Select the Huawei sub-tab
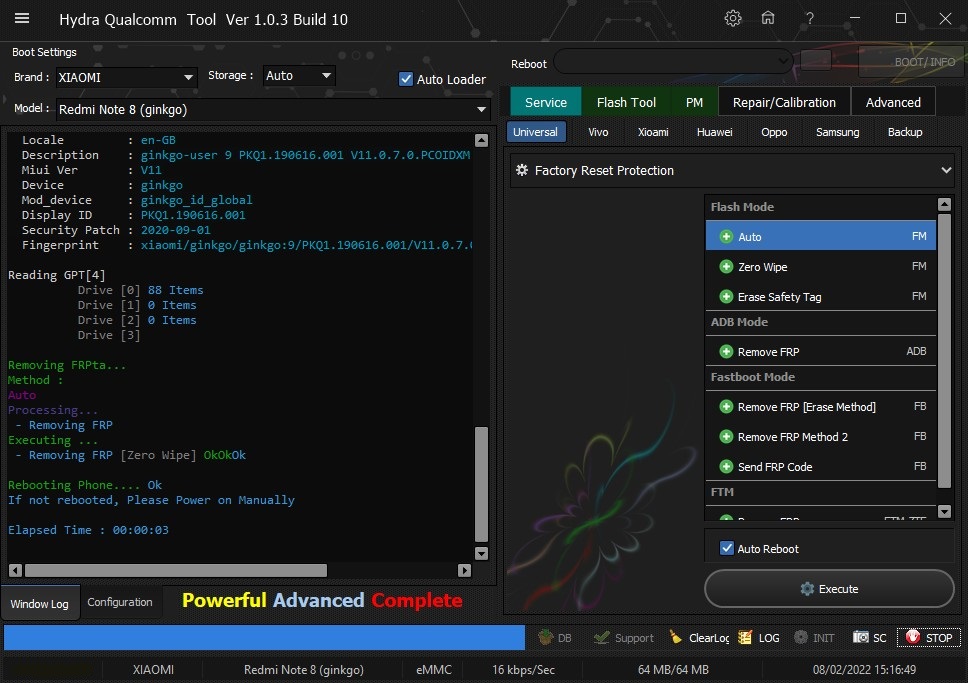The height and width of the screenshot is (683, 968). point(714,132)
